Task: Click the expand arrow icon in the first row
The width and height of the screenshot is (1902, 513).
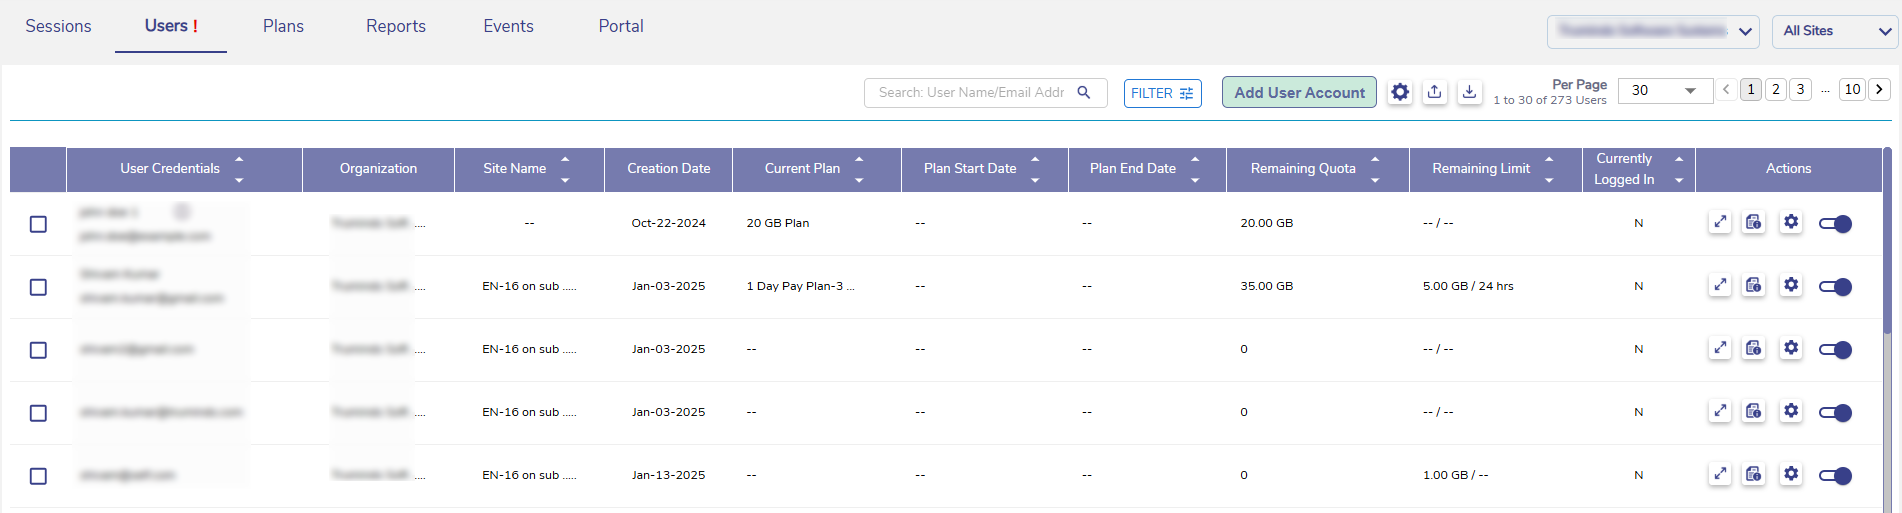Action: (1720, 223)
